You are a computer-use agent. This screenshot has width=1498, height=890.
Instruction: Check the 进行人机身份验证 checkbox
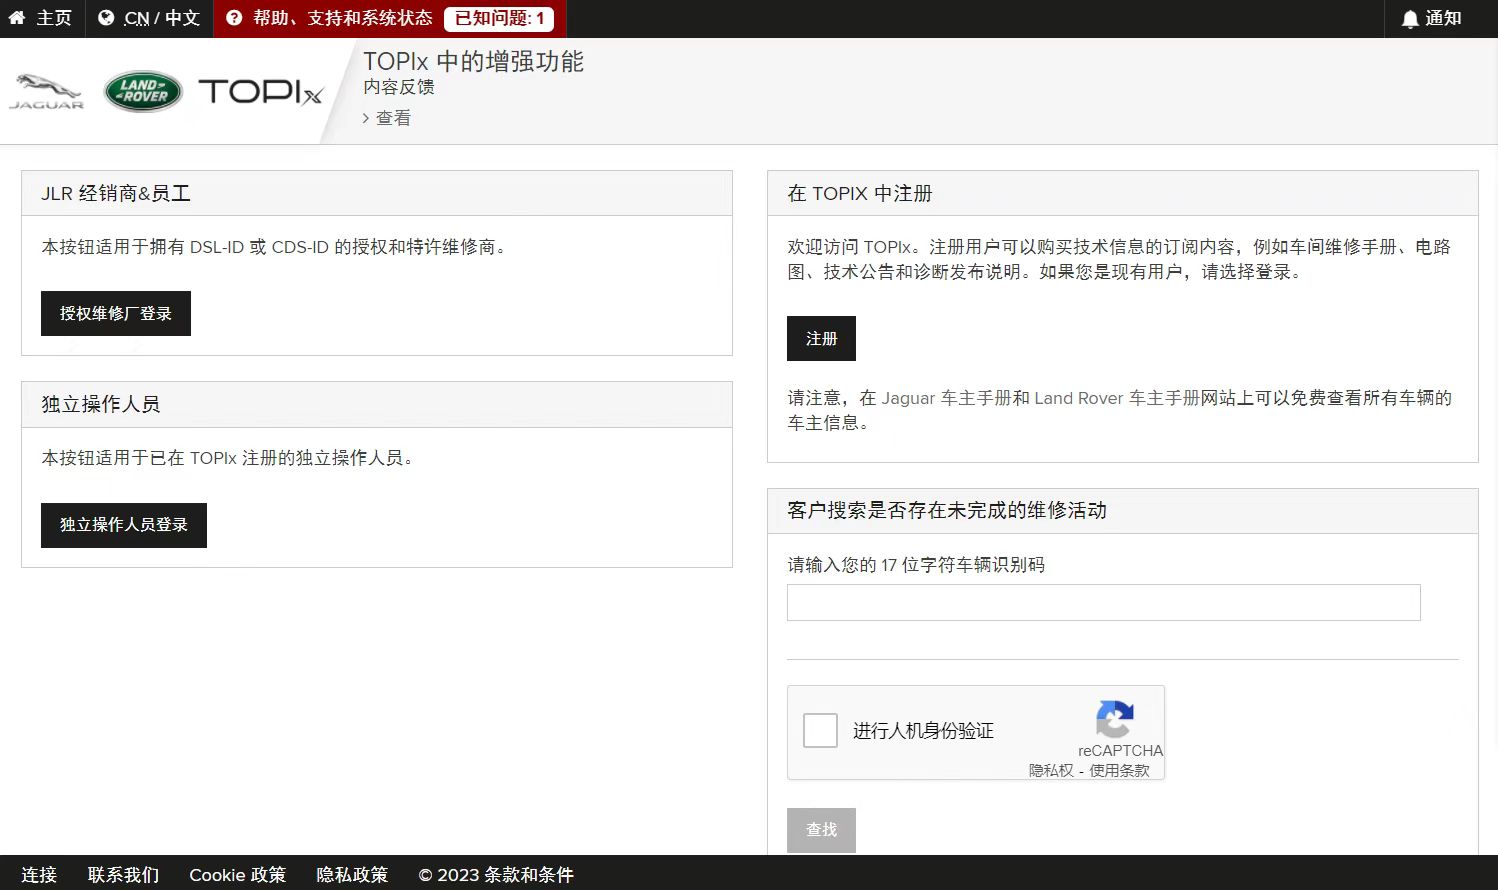click(x=820, y=730)
